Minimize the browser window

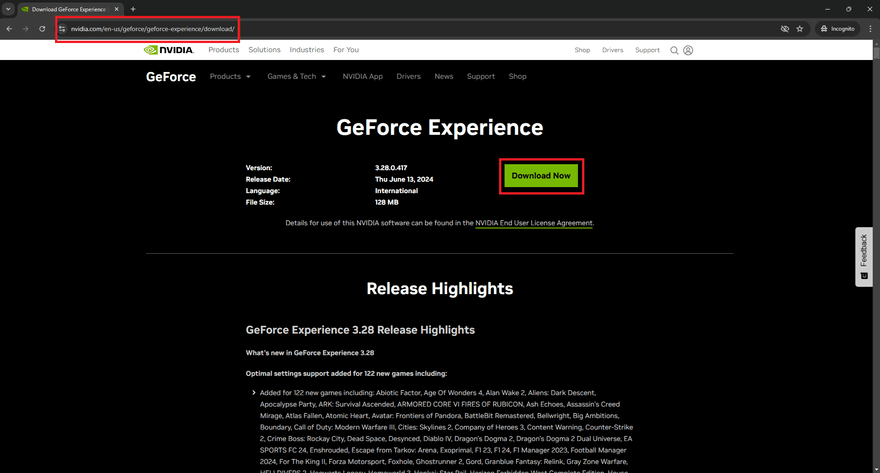point(827,9)
